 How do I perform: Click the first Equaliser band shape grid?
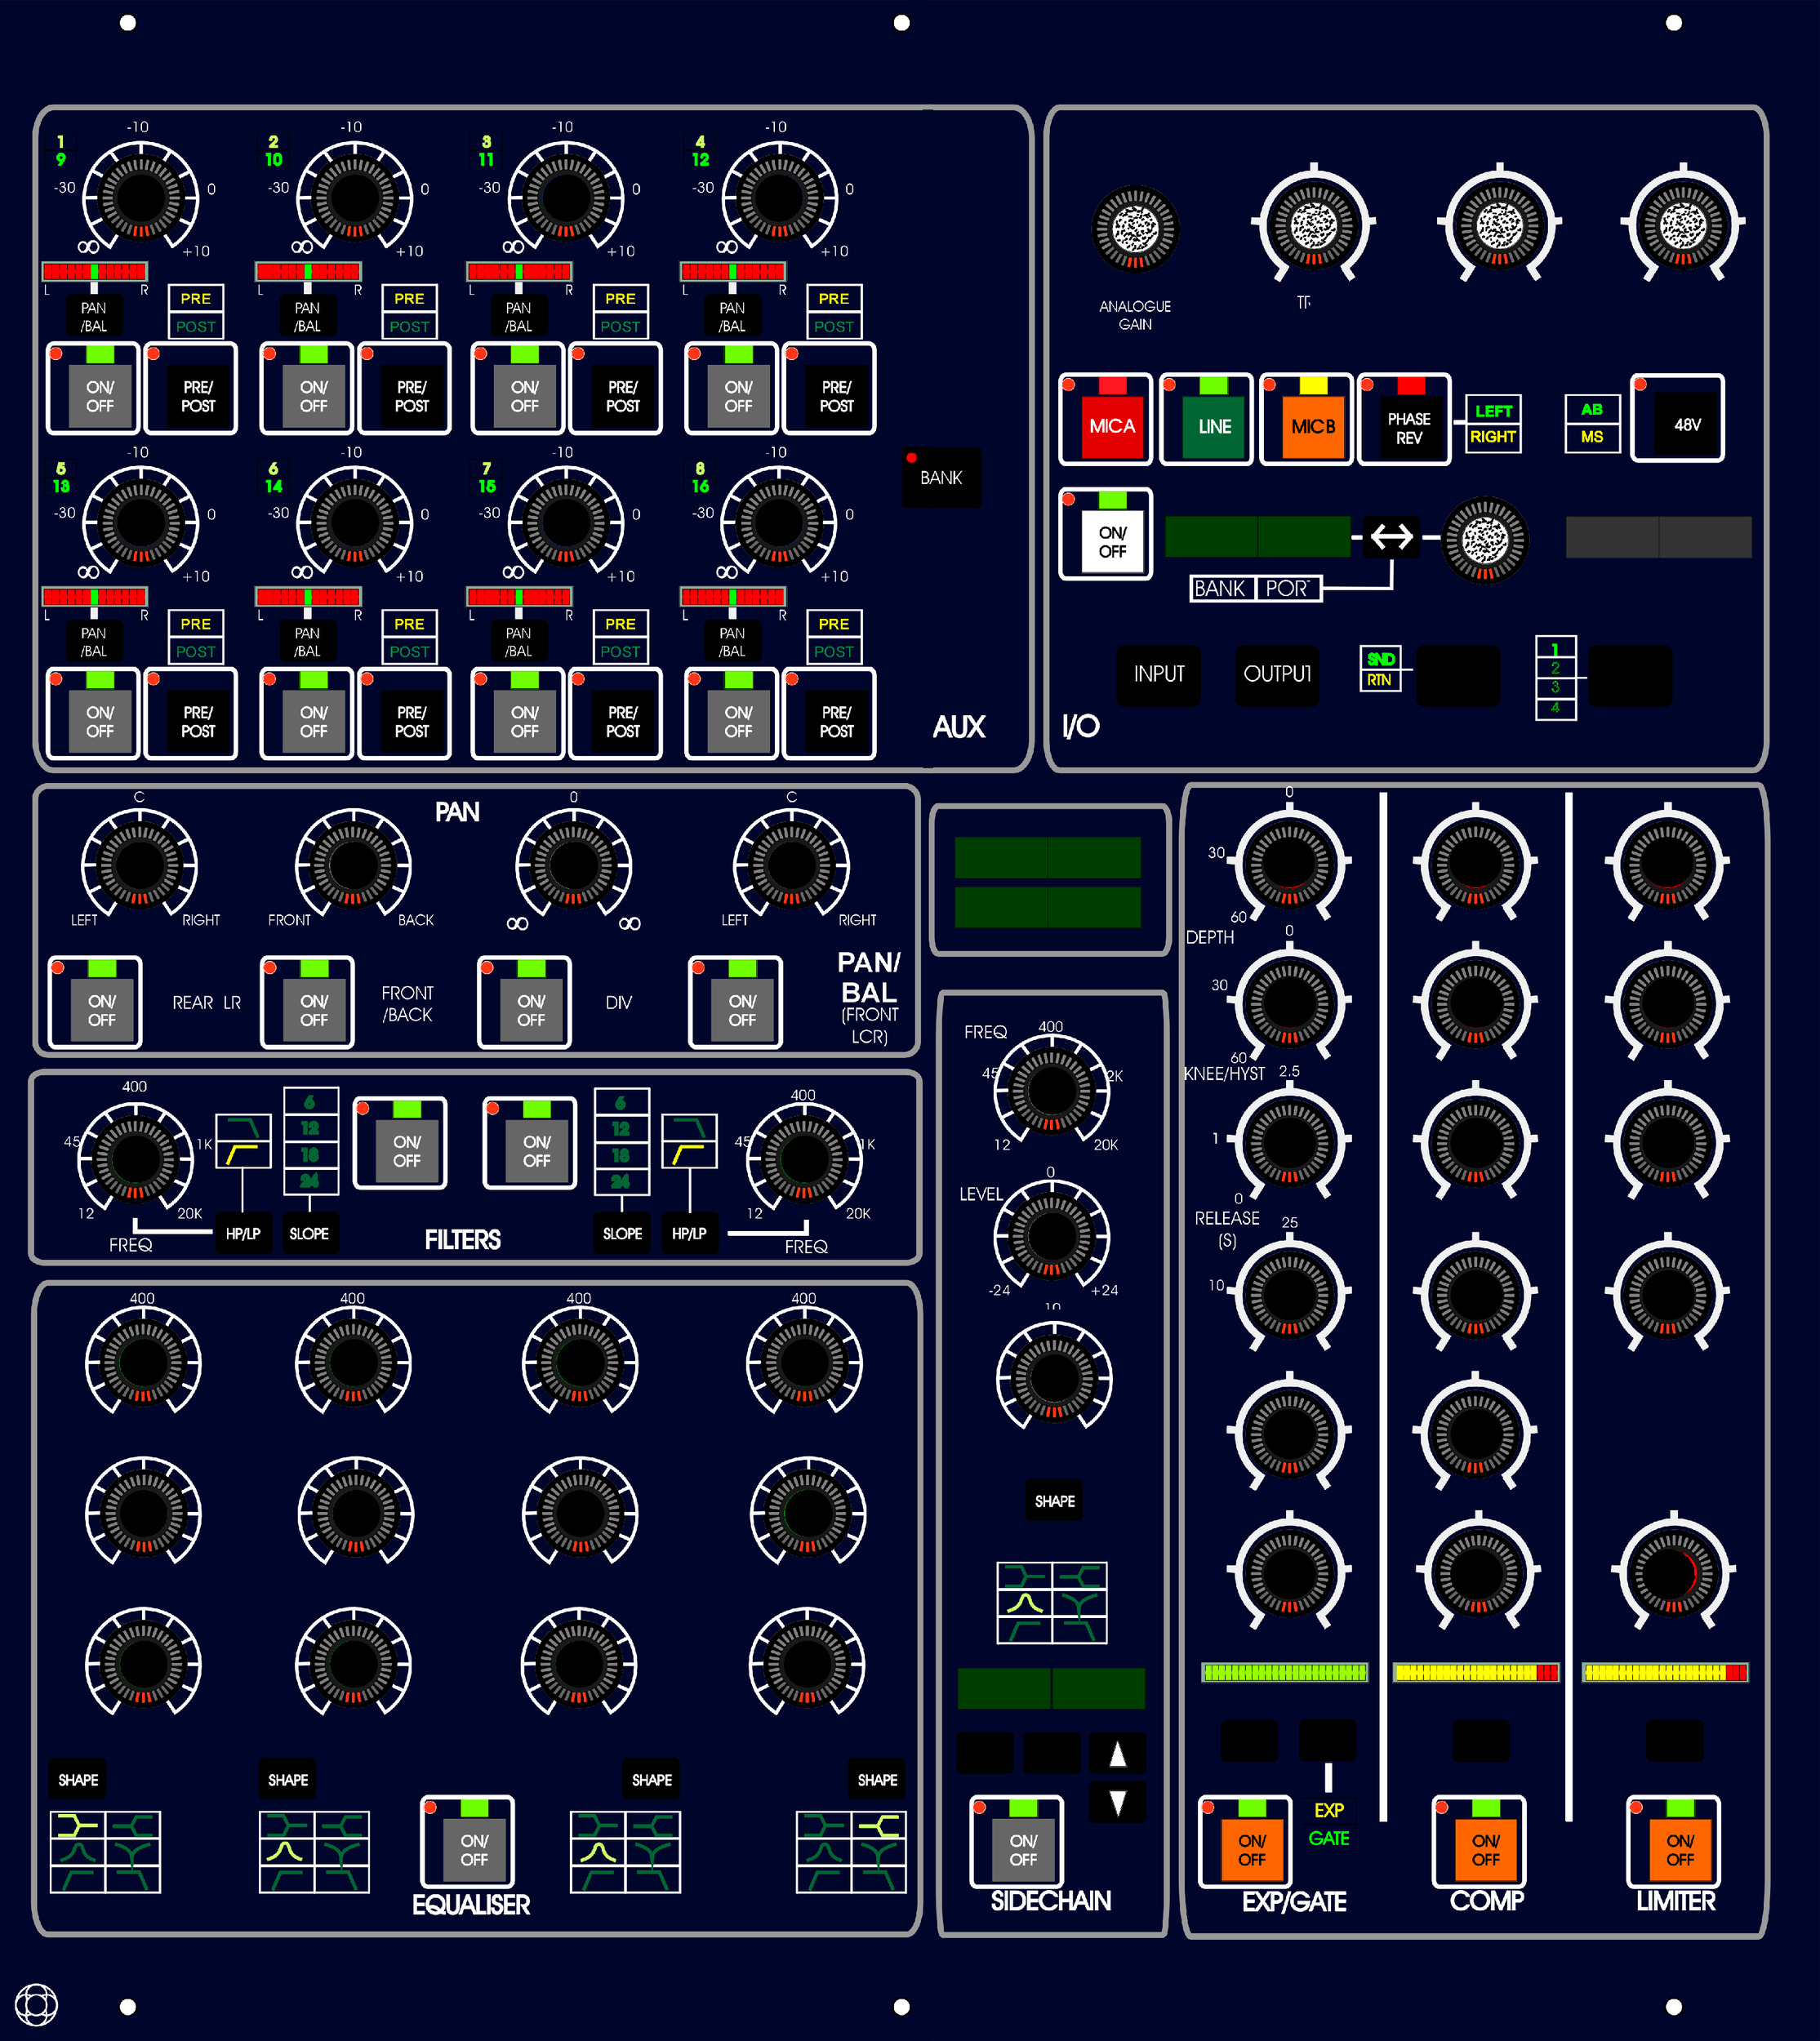pos(105,1852)
